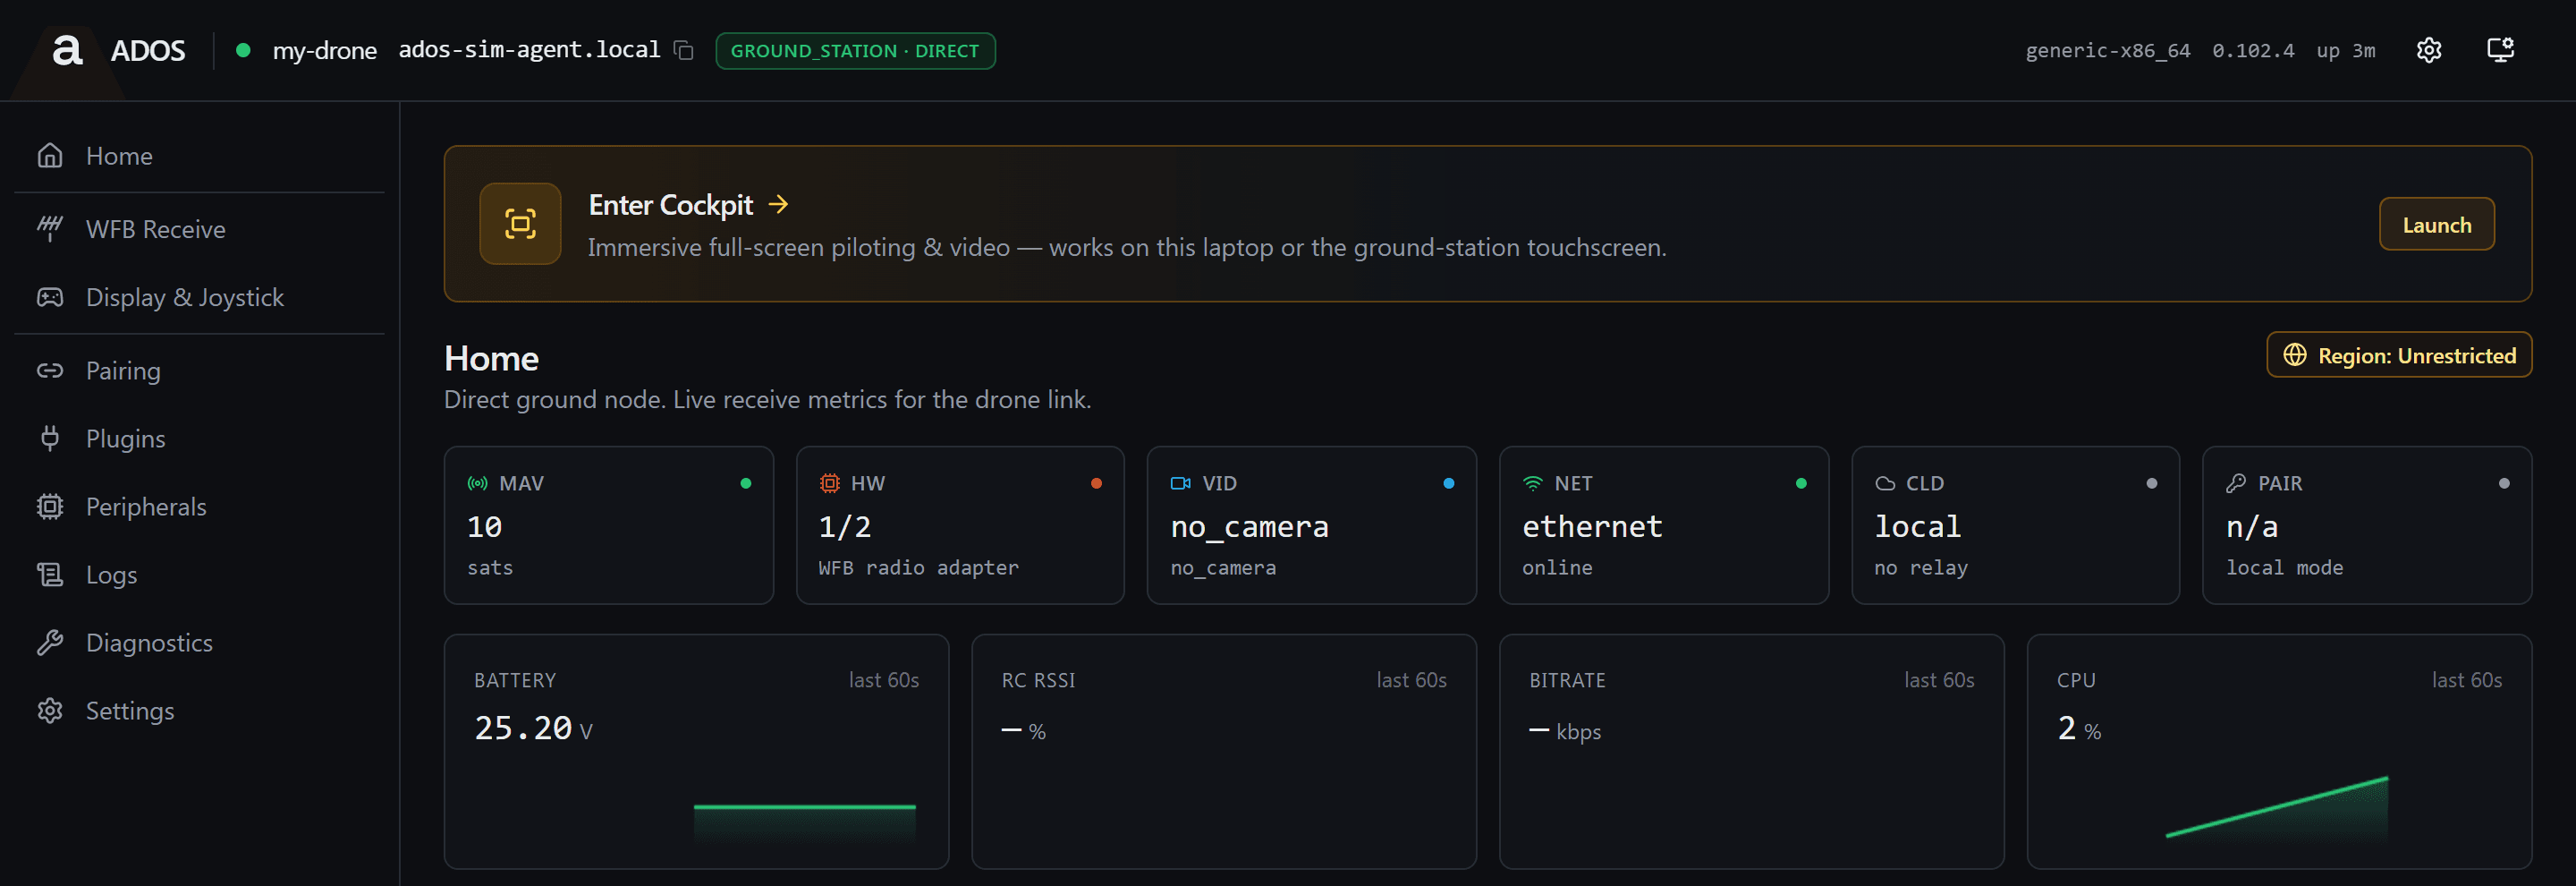The image size is (2576, 886).
Task: Launch the cockpit with Launch button
Action: click(x=2436, y=224)
